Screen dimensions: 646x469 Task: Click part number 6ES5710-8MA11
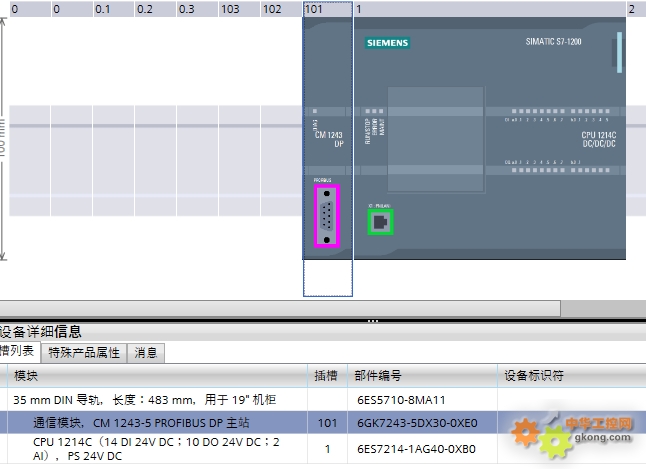(x=401, y=400)
